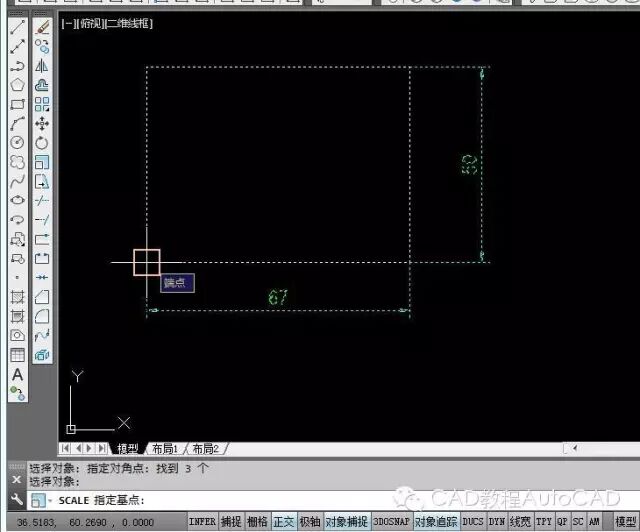Screen dimensions: 640x532
Task: Switch to the 模型 tab
Action: point(127,449)
